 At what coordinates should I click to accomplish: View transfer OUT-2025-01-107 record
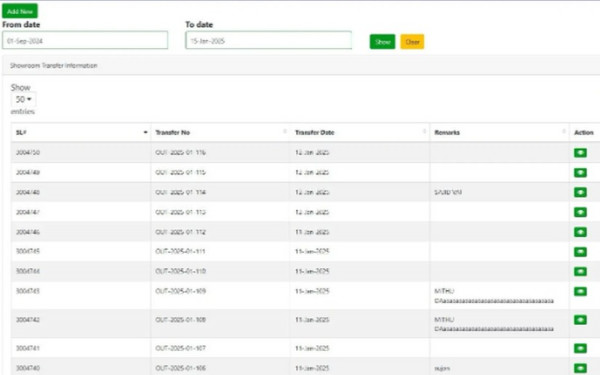pos(580,348)
